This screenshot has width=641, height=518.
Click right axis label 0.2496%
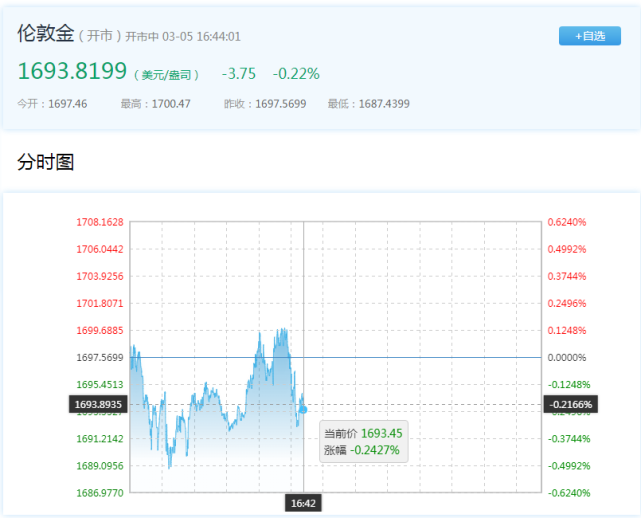567,303
